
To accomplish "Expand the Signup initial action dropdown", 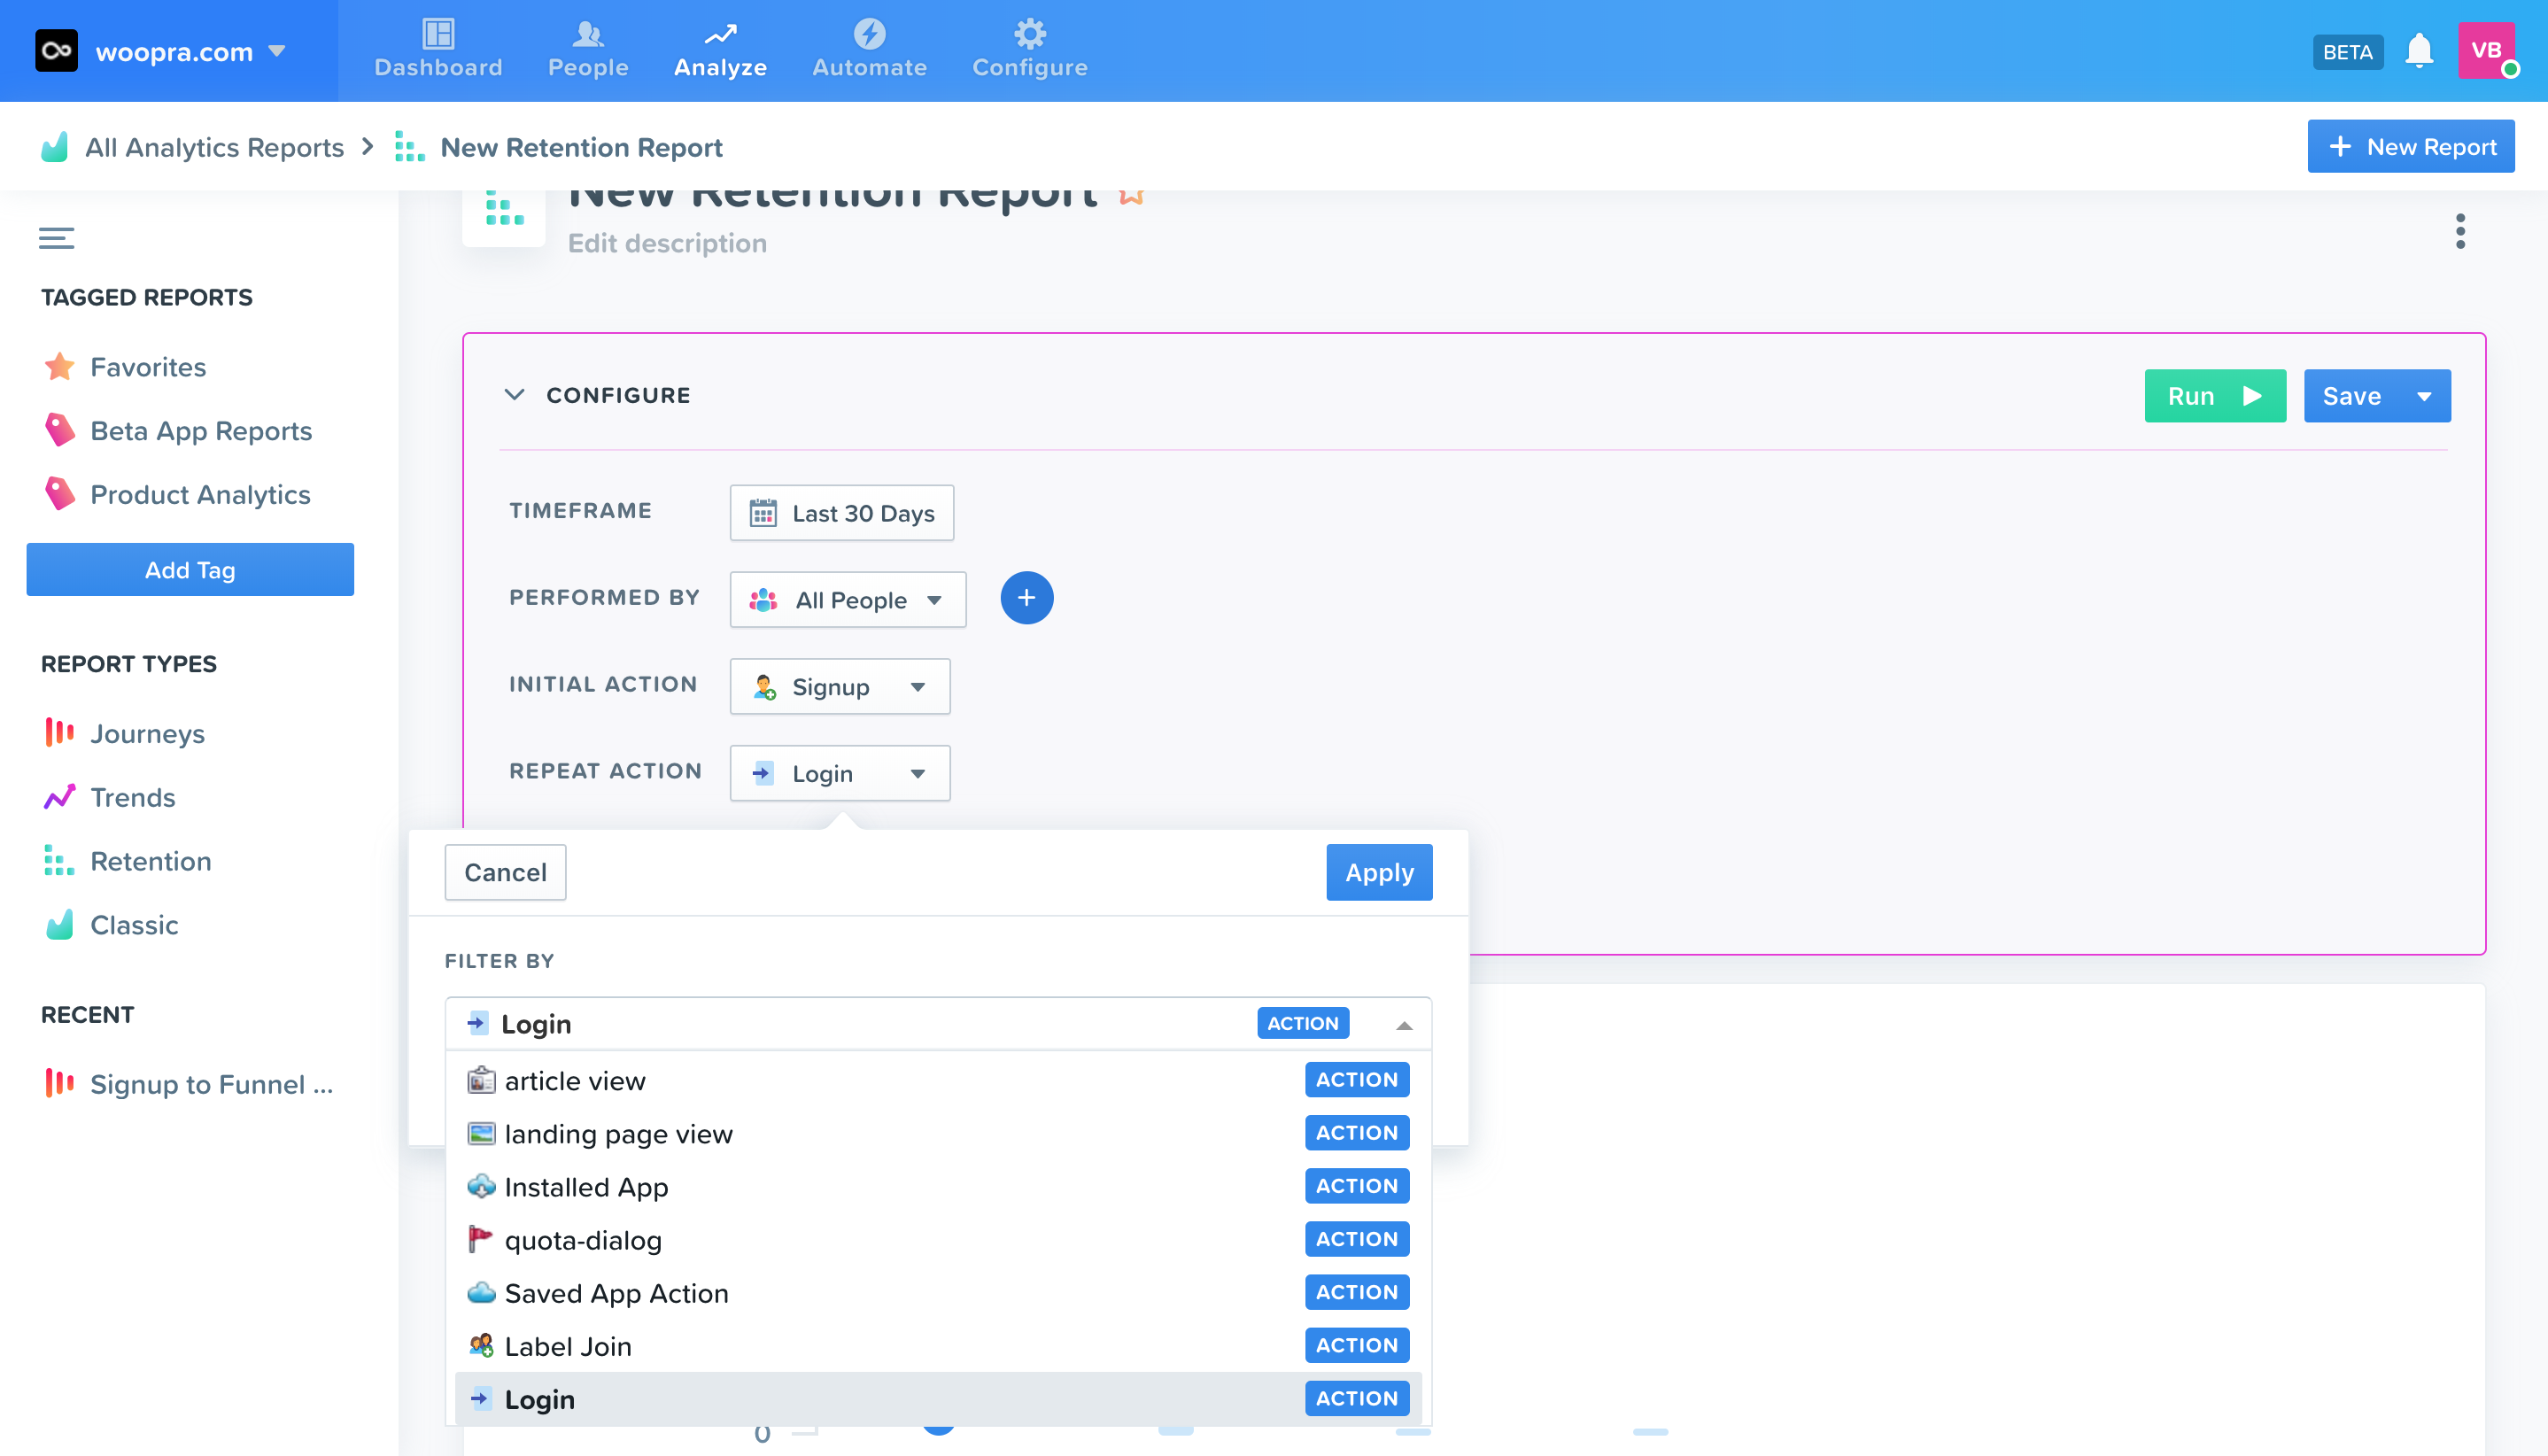I will tap(839, 687).
